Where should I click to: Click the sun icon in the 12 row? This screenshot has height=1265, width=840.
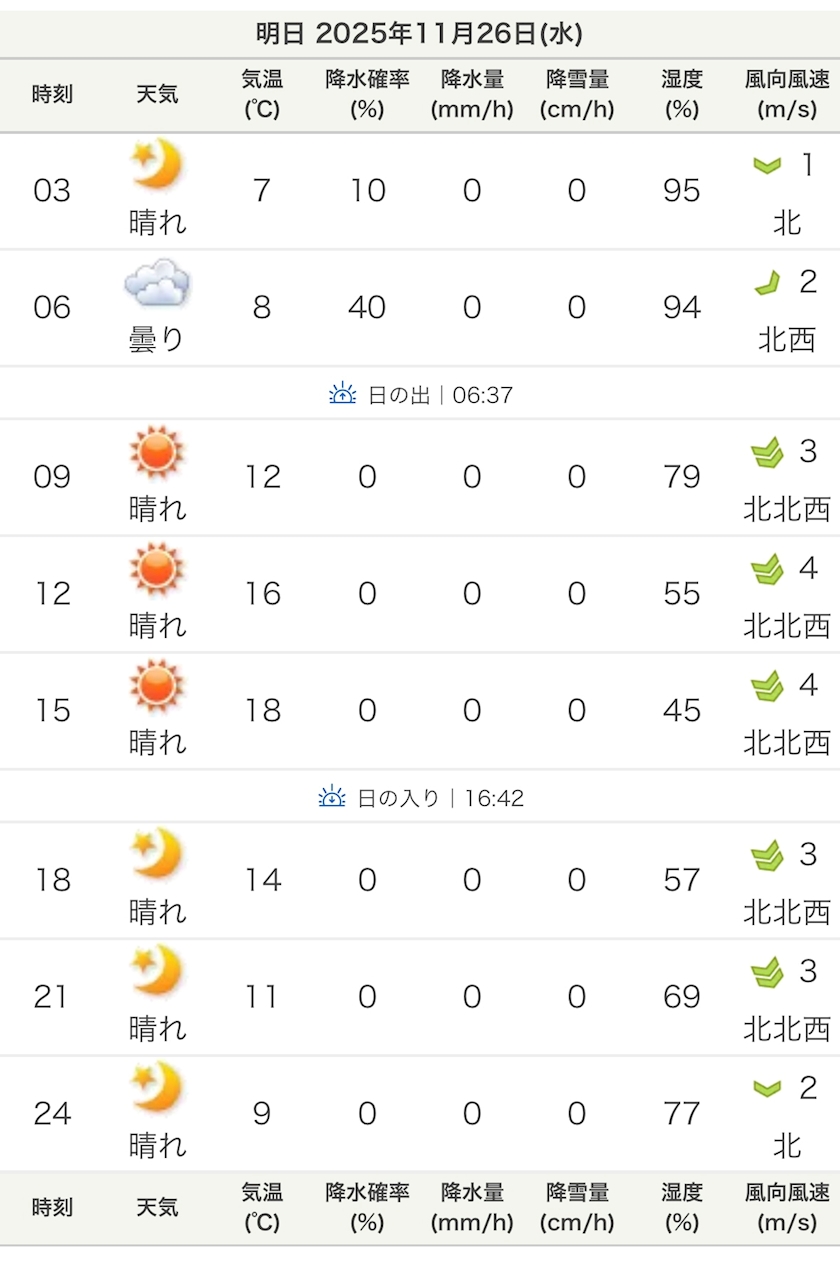coord(157,568)
